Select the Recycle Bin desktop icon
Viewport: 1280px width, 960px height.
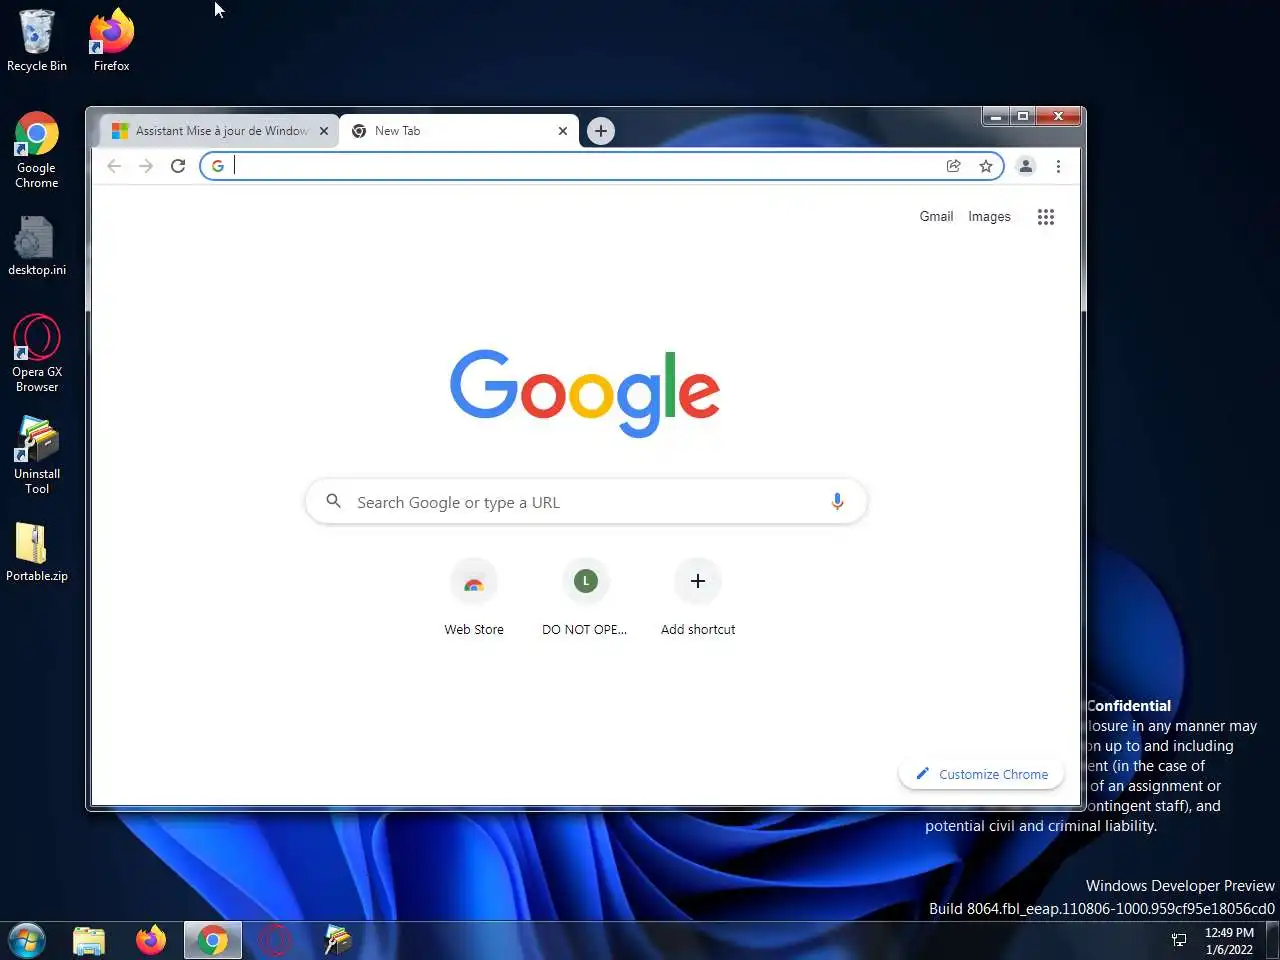pos(37,41)
